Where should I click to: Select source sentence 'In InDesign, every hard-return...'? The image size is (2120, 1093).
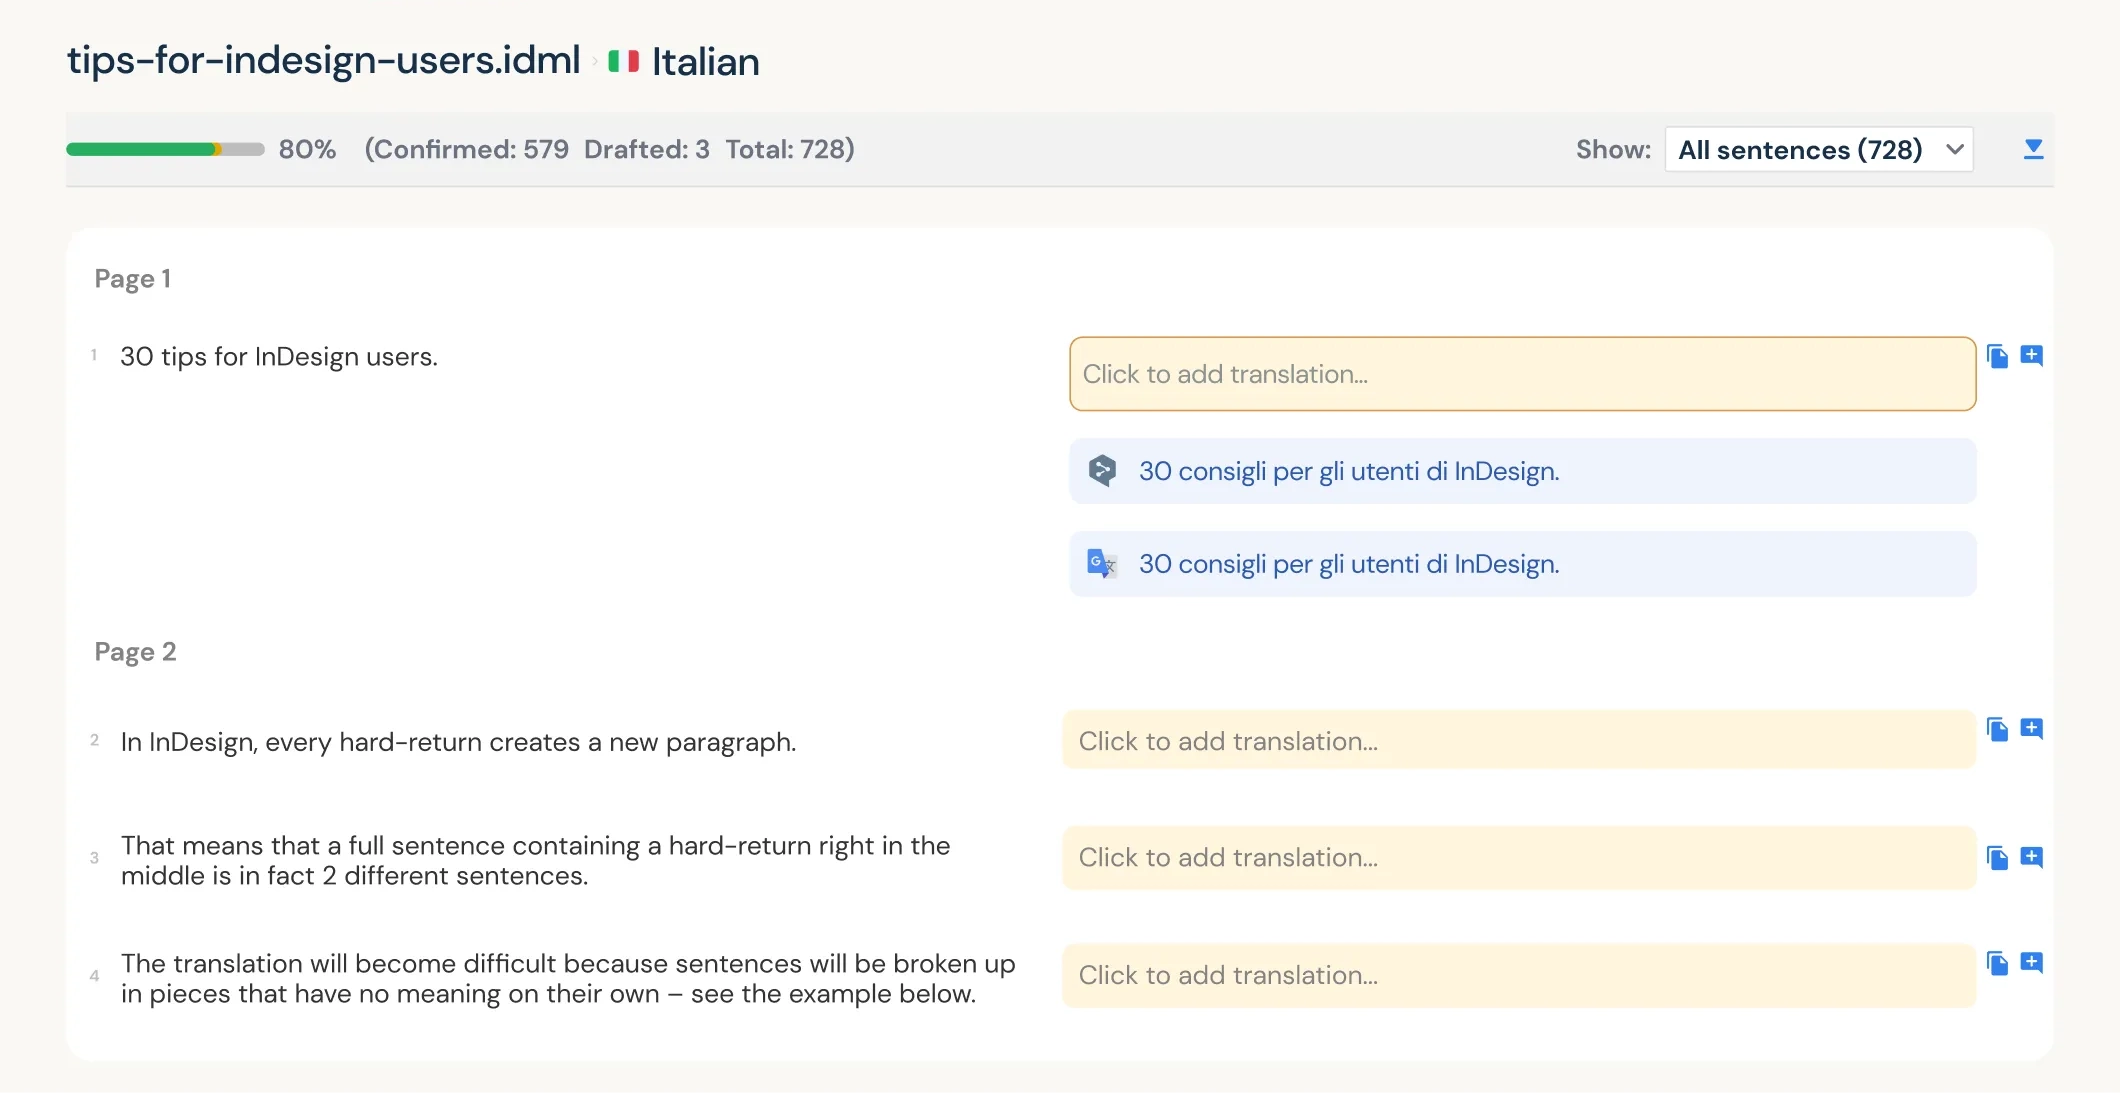459,742
